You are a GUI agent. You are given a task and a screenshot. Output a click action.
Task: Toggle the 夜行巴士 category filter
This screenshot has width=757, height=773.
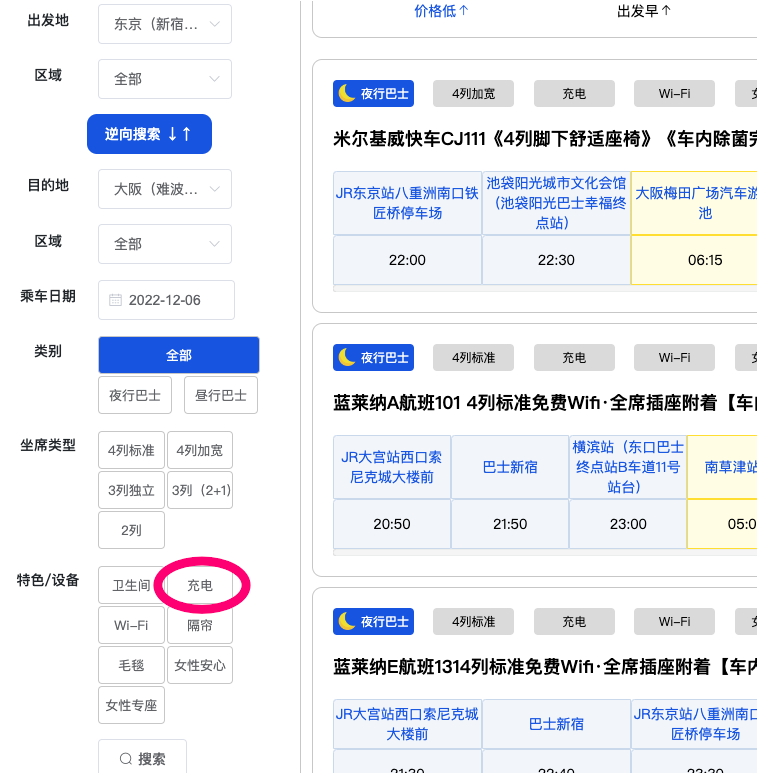coord(135,395)
